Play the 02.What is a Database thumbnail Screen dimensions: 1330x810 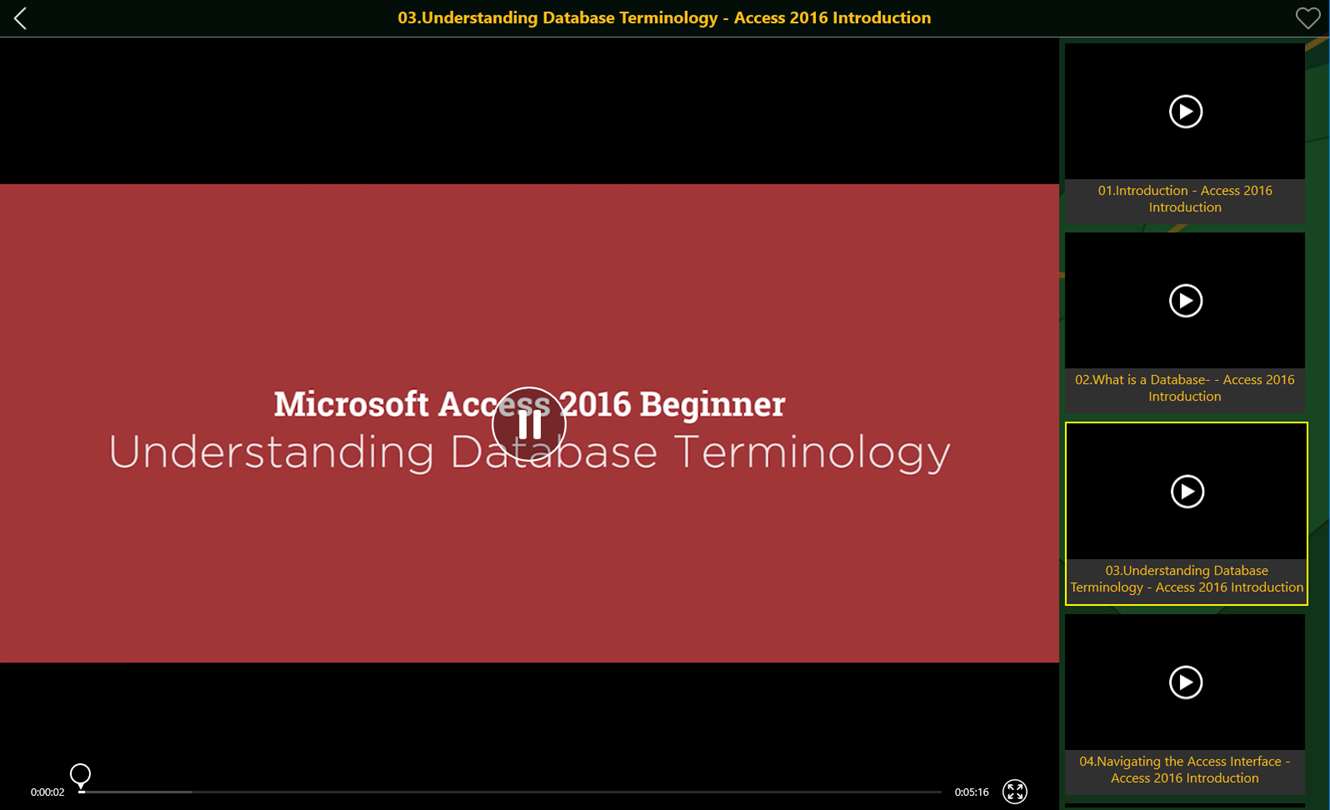[x=1185, y=300]
